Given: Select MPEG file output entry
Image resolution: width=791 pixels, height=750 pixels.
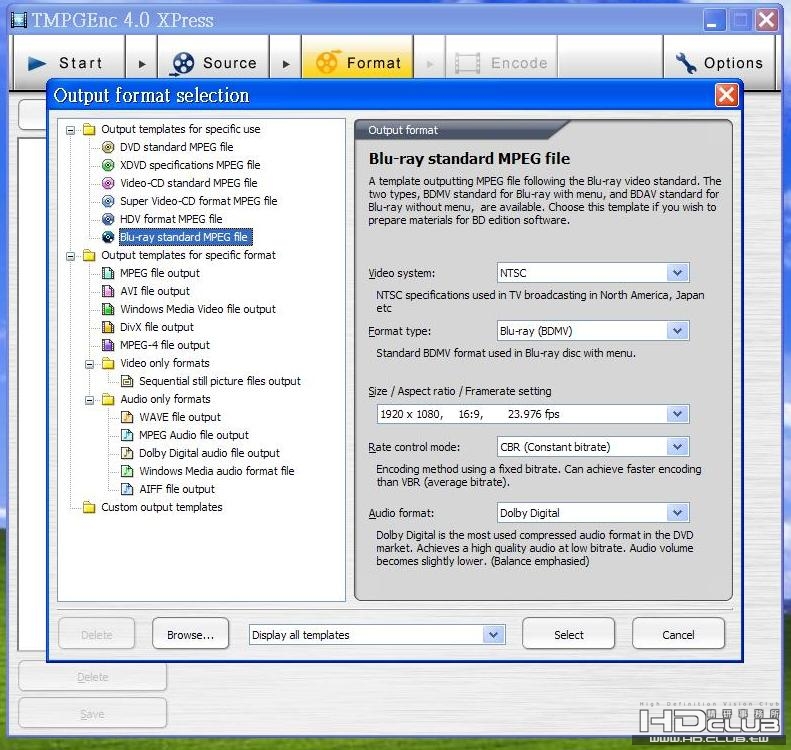Looking at the screenshot, I should pyautogui.click(x=160, y=273).
